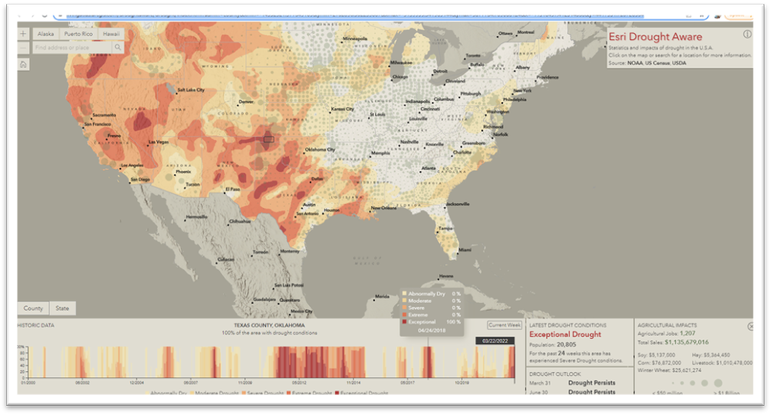The image size is (772, 415).
Task: Click the Esri Drought Aware title
Action: point(655,37)
